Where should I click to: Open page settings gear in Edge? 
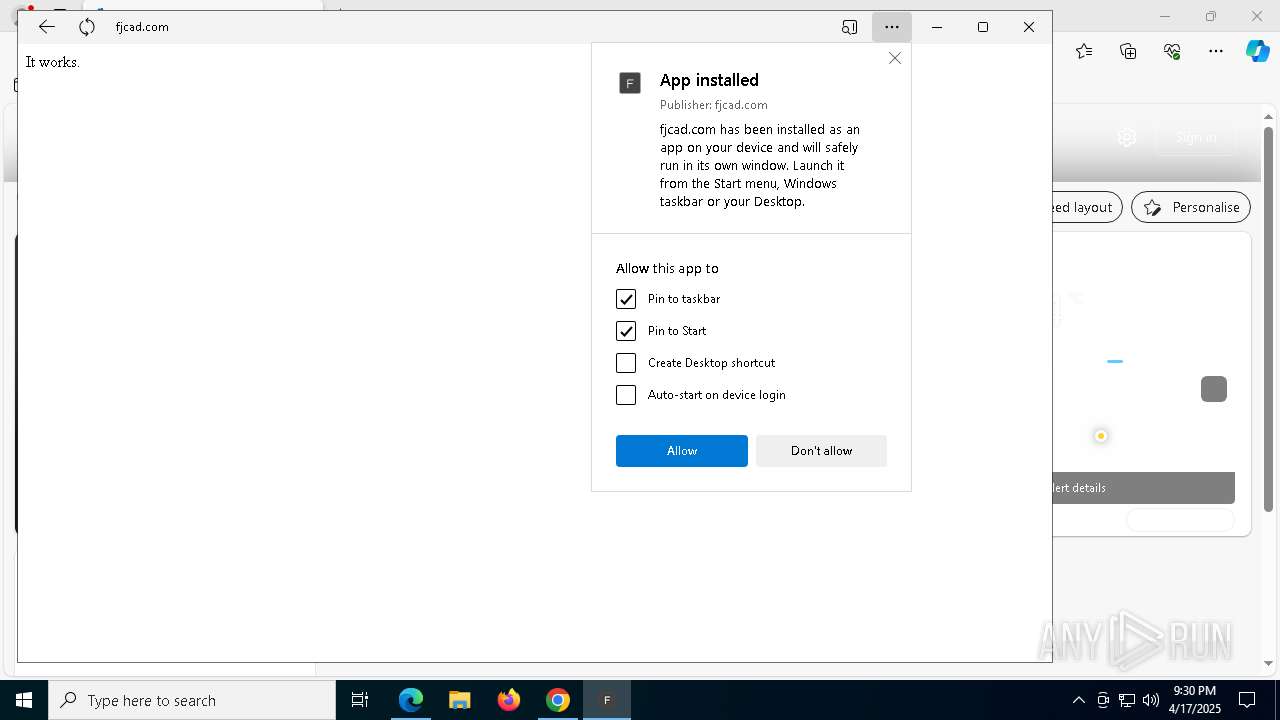(x=1127, y=138)
